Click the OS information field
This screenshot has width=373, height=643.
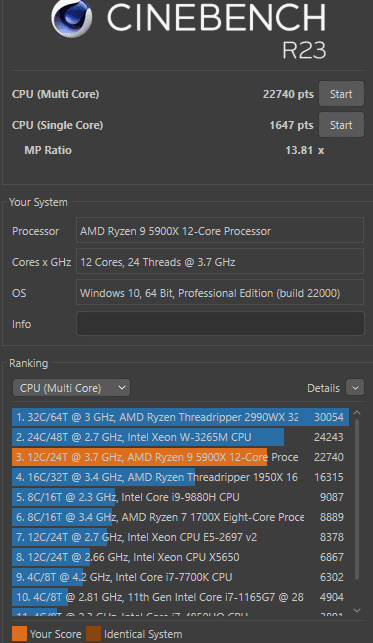tap(220, 292)
